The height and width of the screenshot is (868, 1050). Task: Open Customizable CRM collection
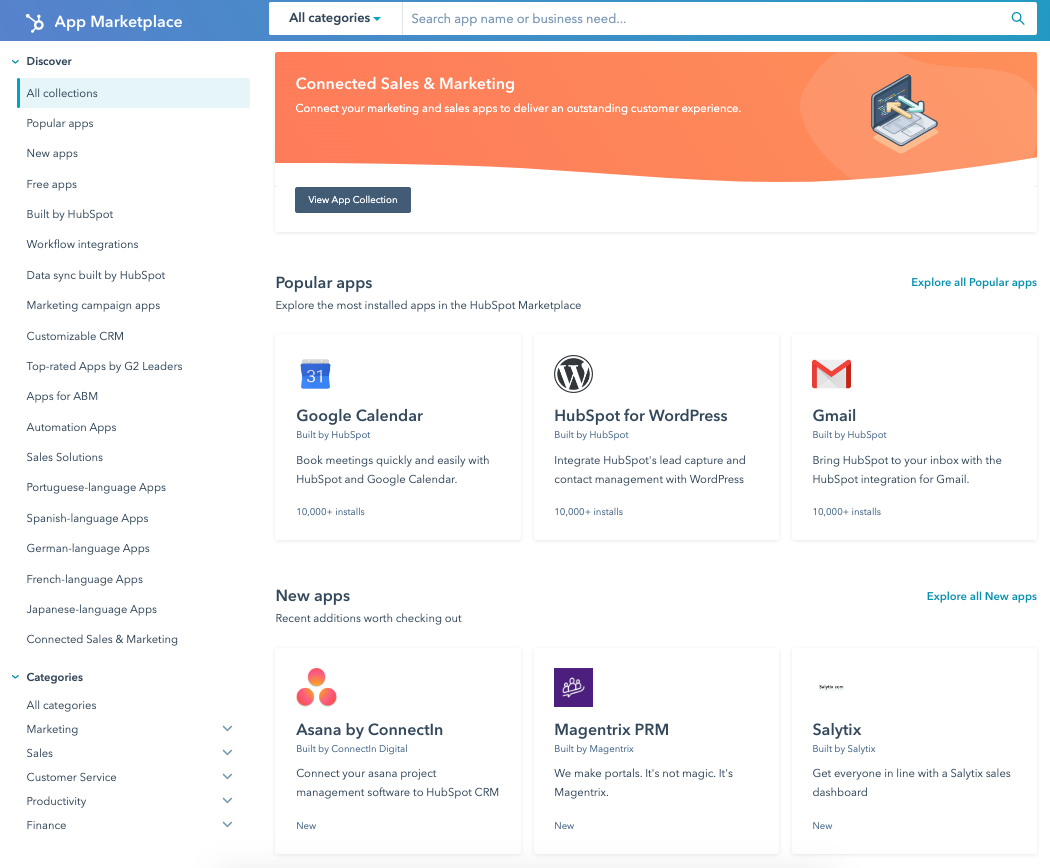75,336
